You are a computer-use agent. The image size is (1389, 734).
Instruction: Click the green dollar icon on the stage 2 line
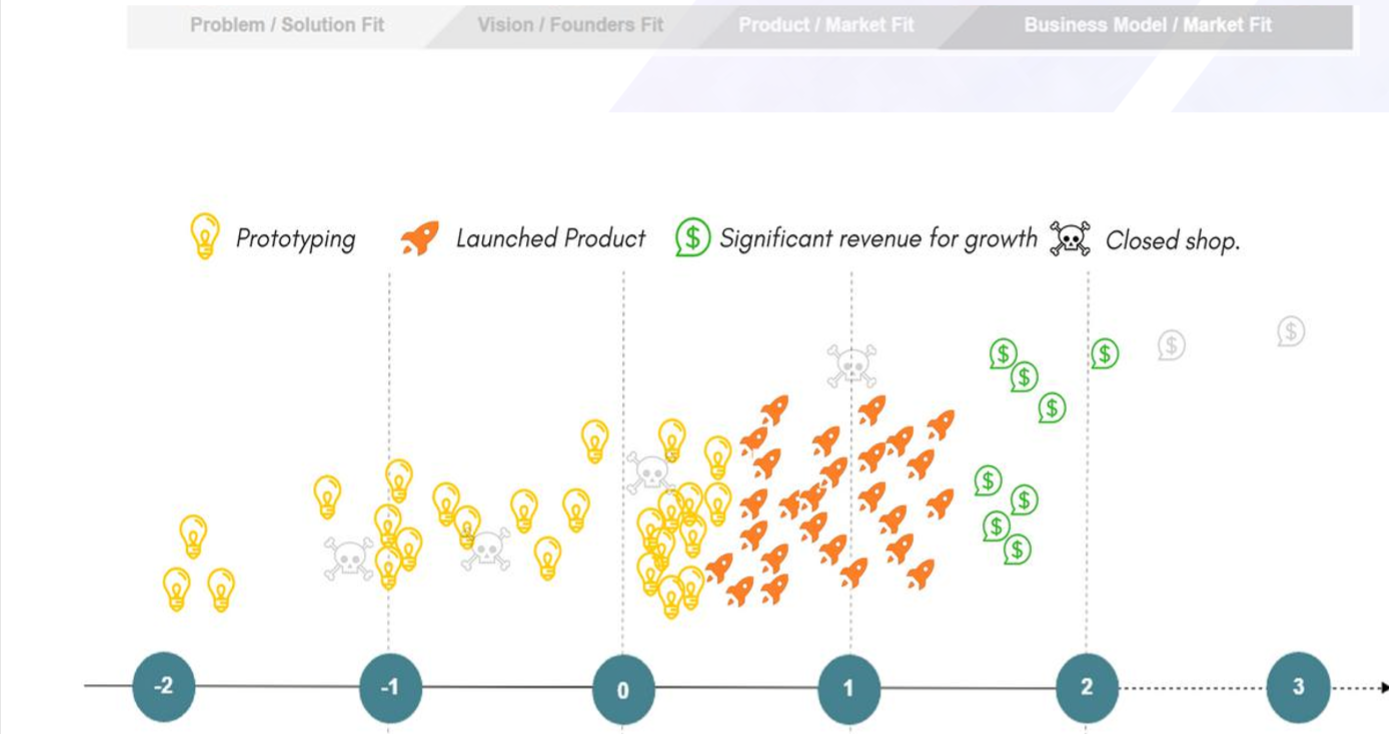[1104, 354]
